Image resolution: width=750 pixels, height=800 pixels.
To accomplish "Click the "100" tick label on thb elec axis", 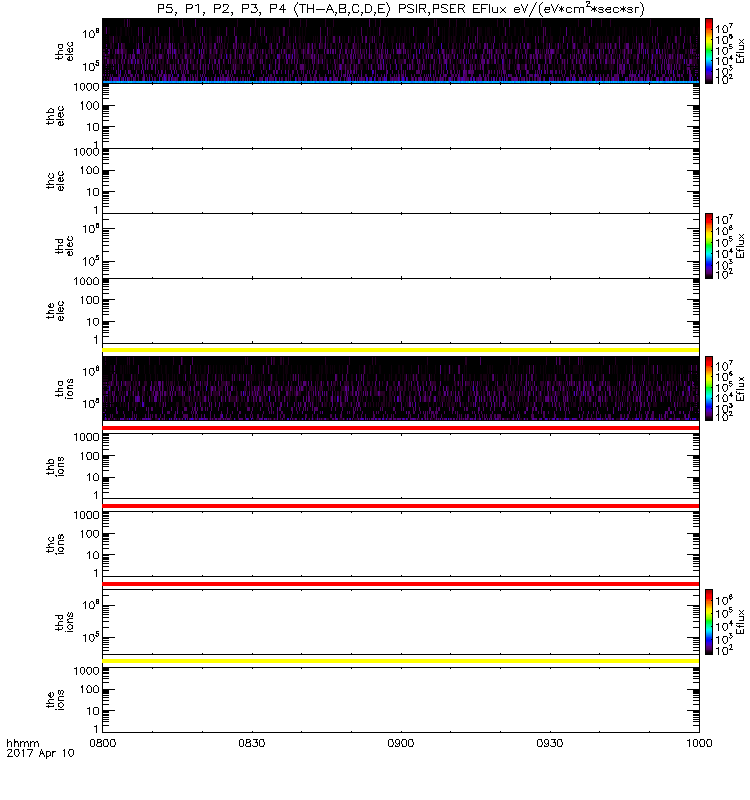I will [89, 106].
